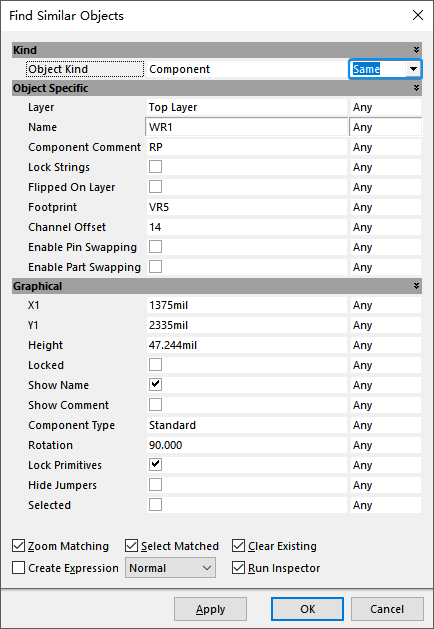Toggle the Clear Existing checkbox
The height and width of the screenshot is (629, 434).
point(238,546)
